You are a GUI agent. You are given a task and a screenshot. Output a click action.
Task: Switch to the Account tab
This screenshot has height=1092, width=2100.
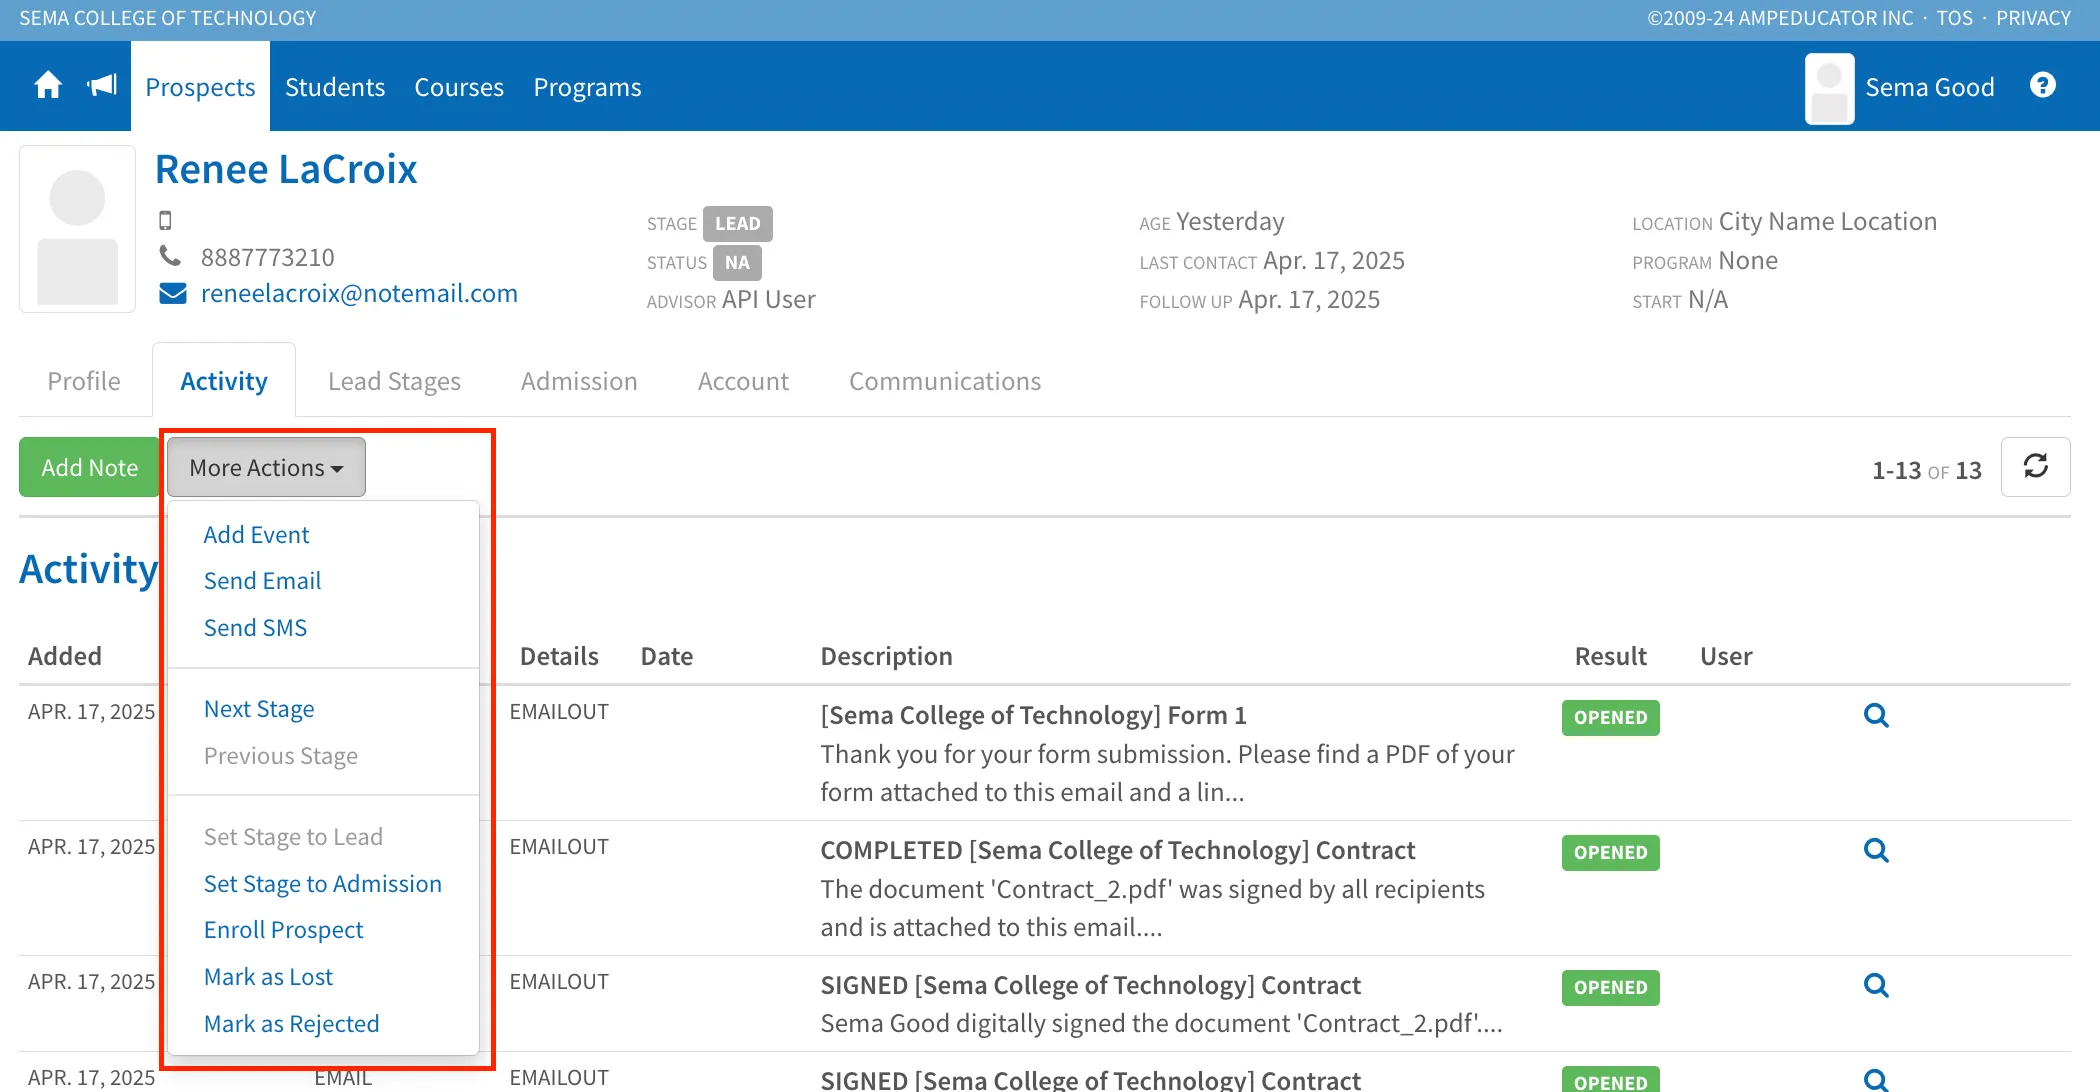pos(743,381)
